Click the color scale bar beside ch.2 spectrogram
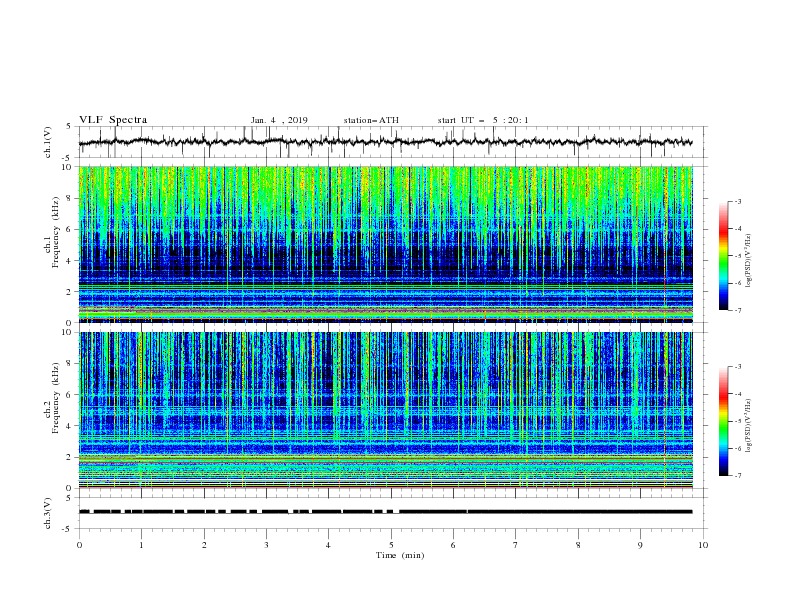 pos(723,421)
